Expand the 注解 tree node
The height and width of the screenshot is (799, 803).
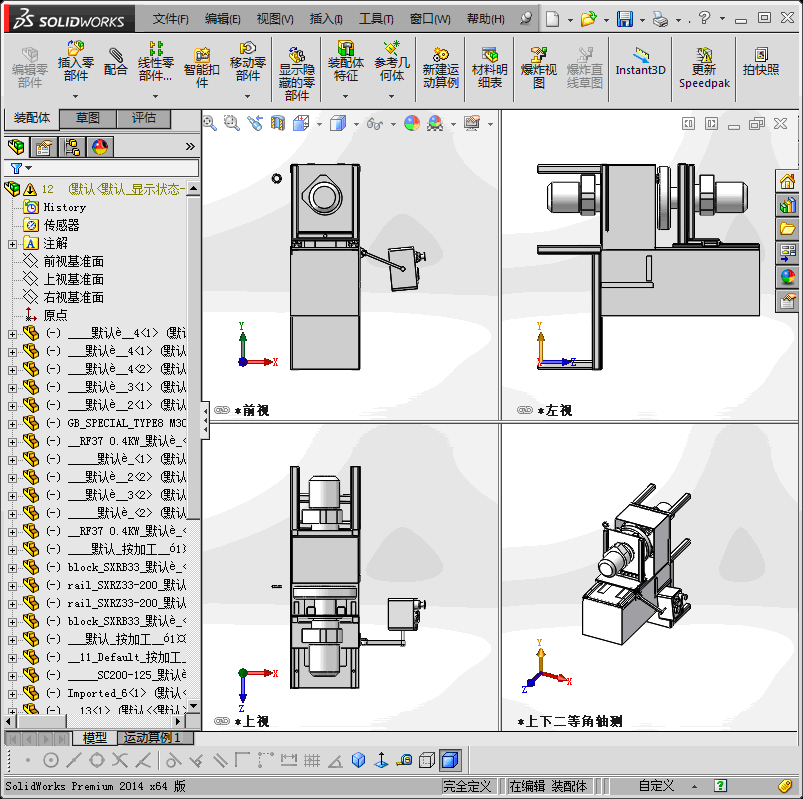(x=12, y=244)
